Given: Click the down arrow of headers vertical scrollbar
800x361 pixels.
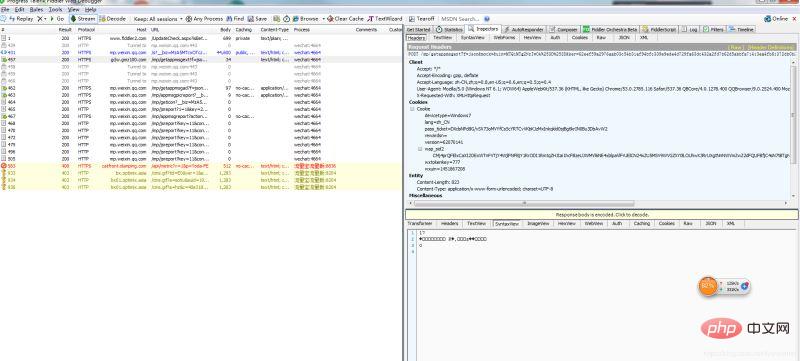Looking at the screenshot, I should pos(793,196).
